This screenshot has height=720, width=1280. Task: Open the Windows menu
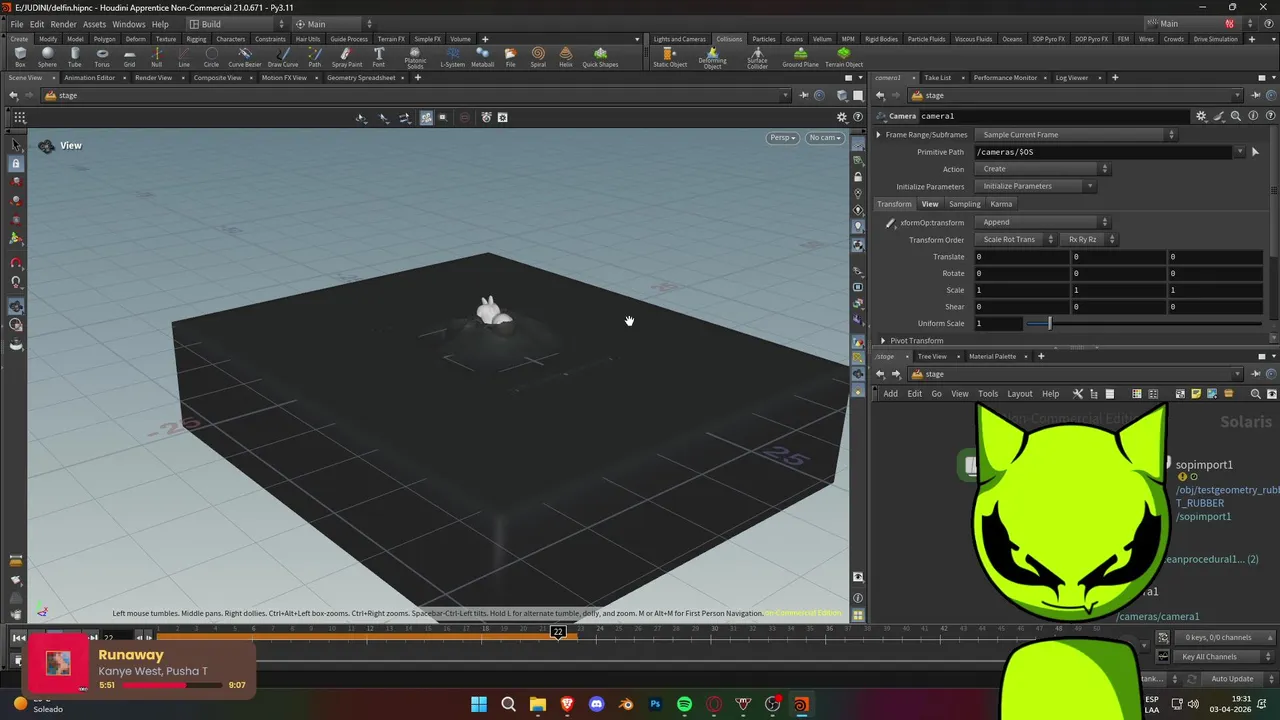point(128,24)
